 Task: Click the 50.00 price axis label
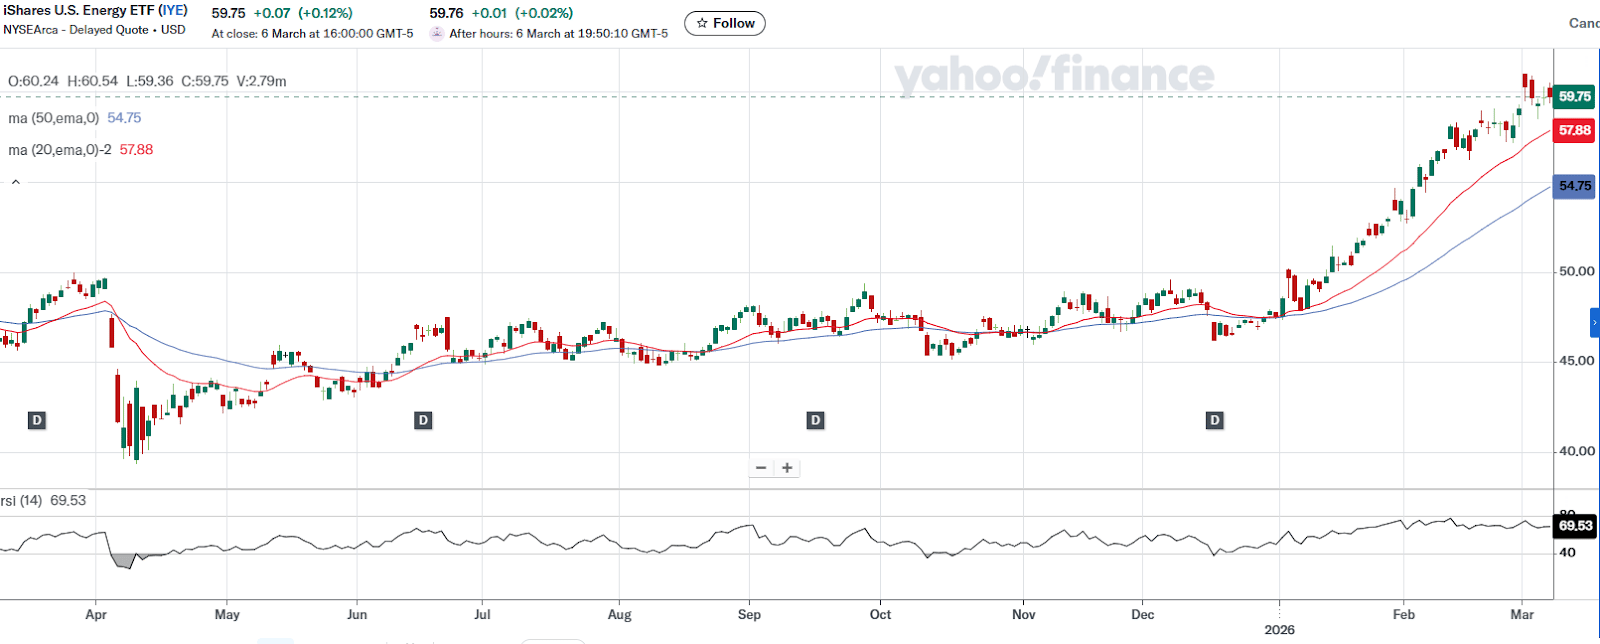click(1577, 271)
